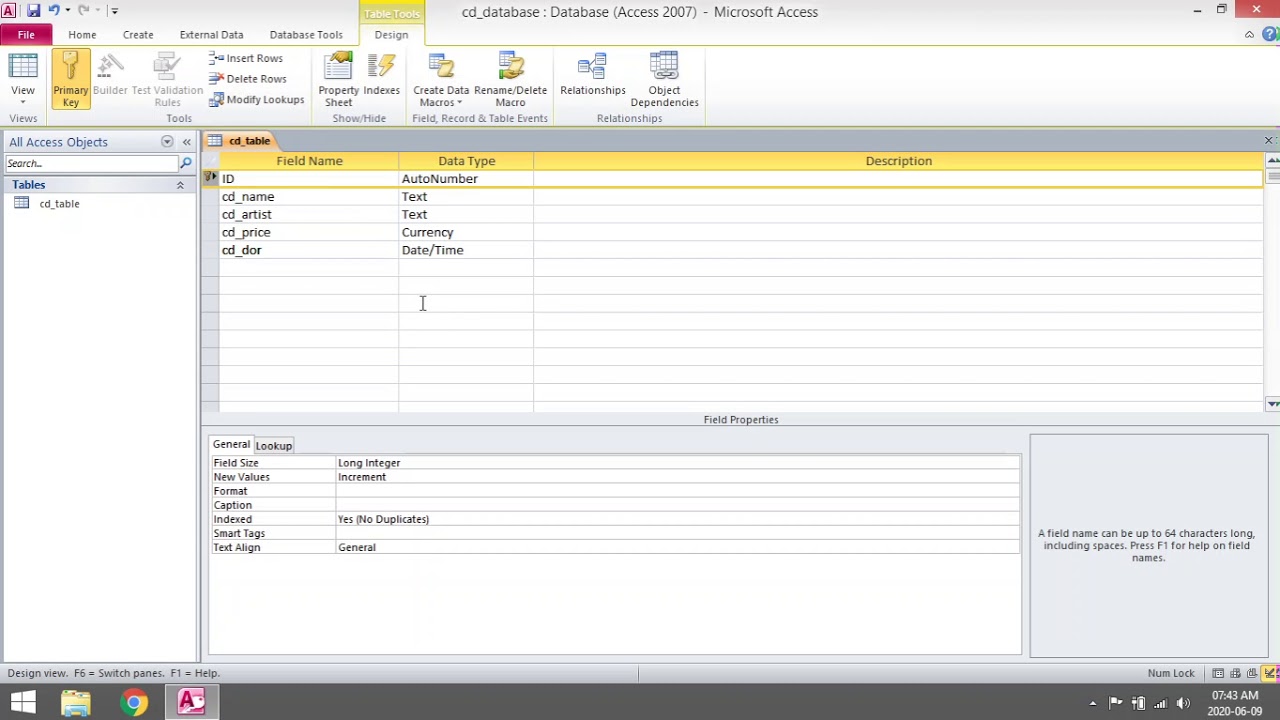This screenshot has height=720, width=1280.
Task: Toggle the Indexes window
Action: pyautogui.click(x=381, y=75)
